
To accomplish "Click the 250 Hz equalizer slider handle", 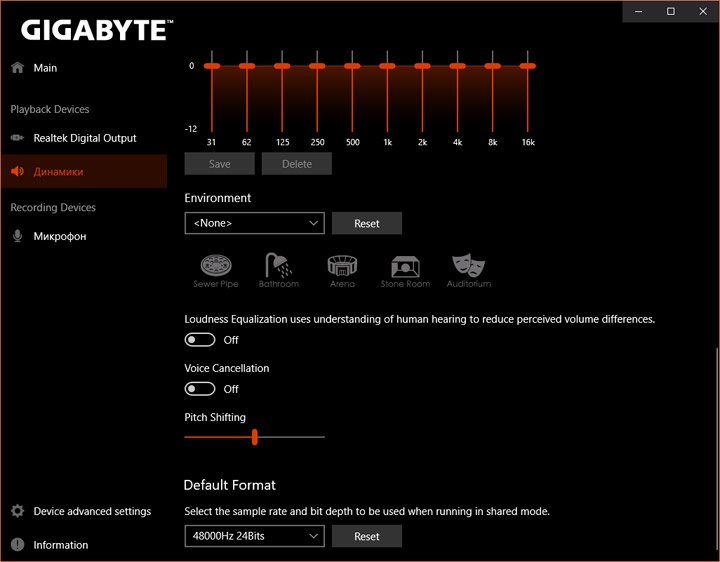I will 317,66.
